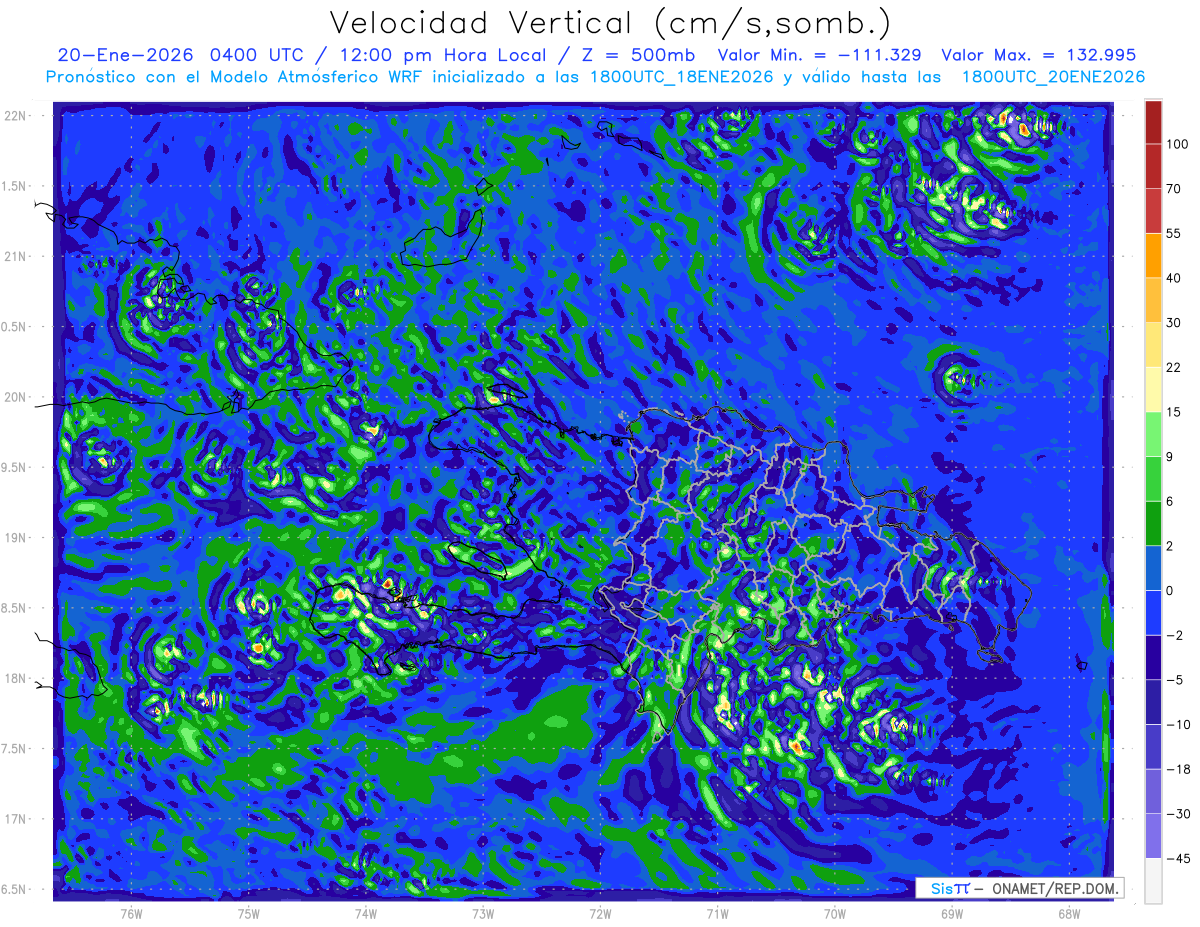The height and width of the screenshot is (927, 1200).
Task: Click the color bar label "-10"
Action: [1177, 724]
